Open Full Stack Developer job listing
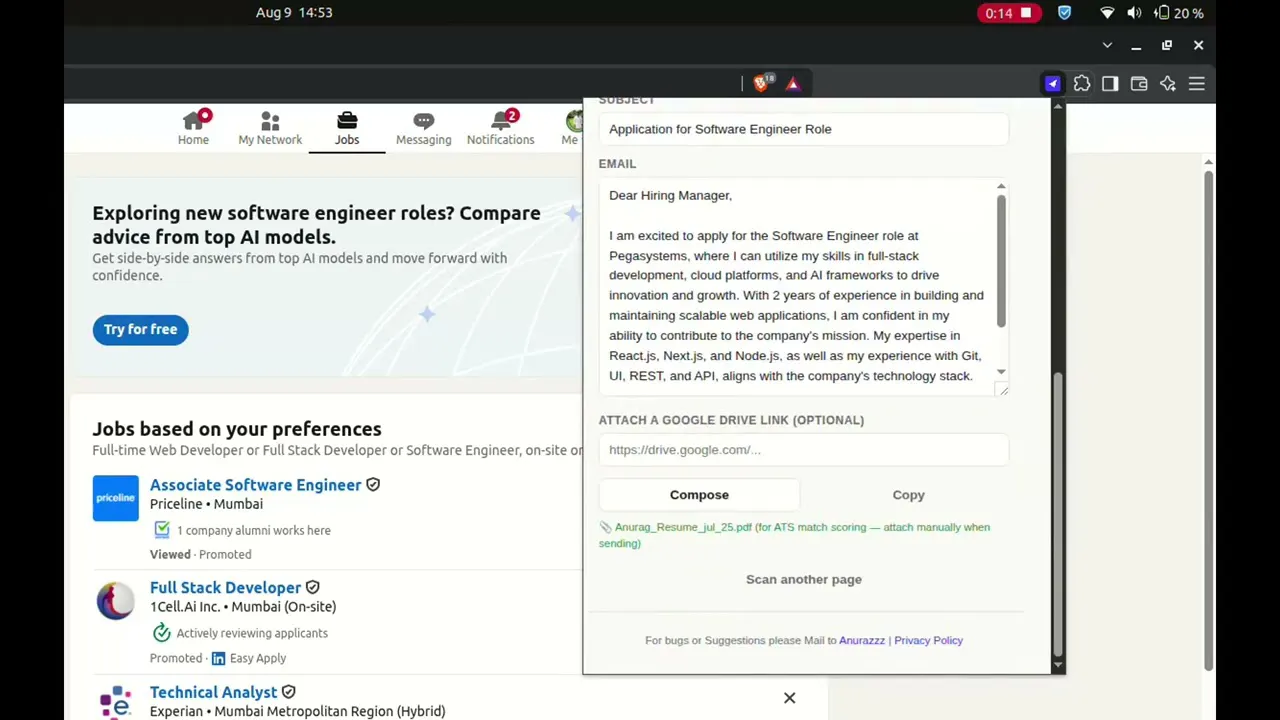Screen dimensions: 1280x720 pyautogui.click(x=225, y=588)
